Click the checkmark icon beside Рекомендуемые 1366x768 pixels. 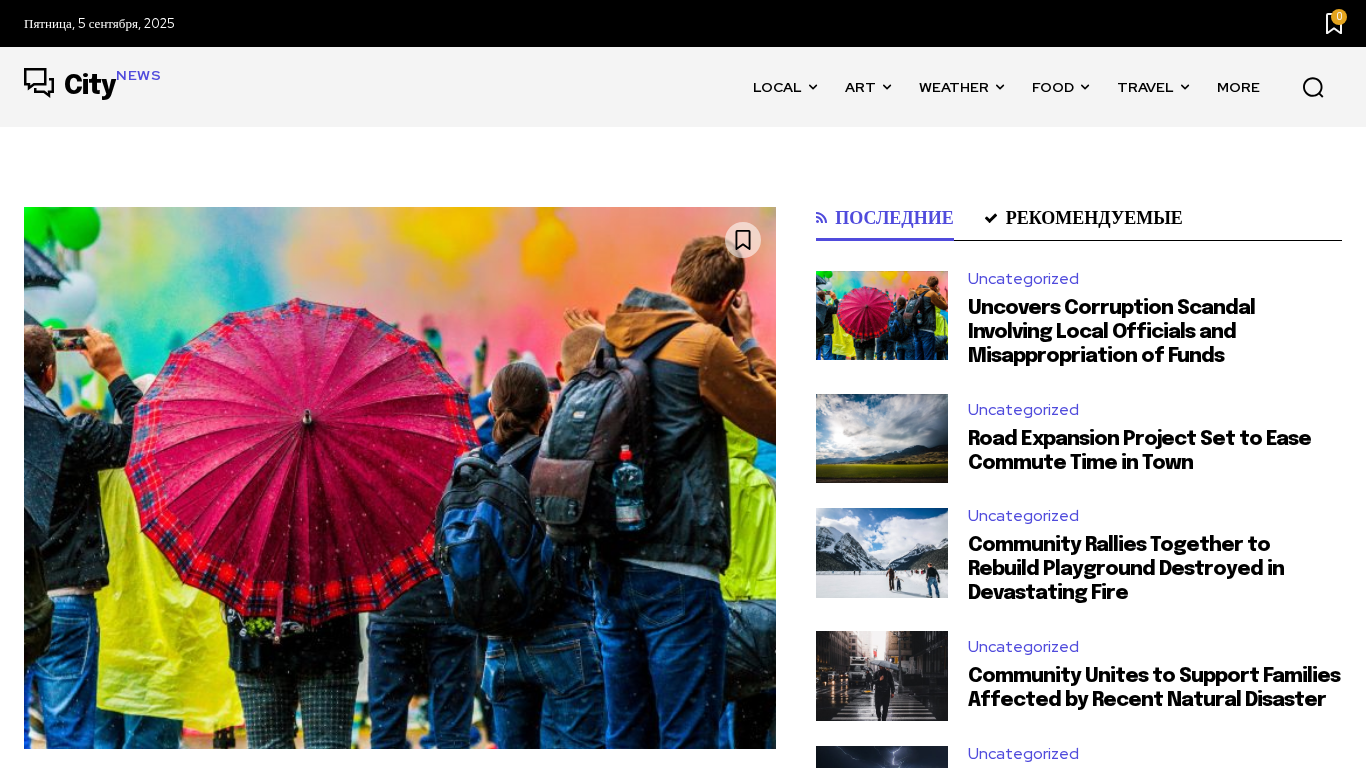pos(991,218)
